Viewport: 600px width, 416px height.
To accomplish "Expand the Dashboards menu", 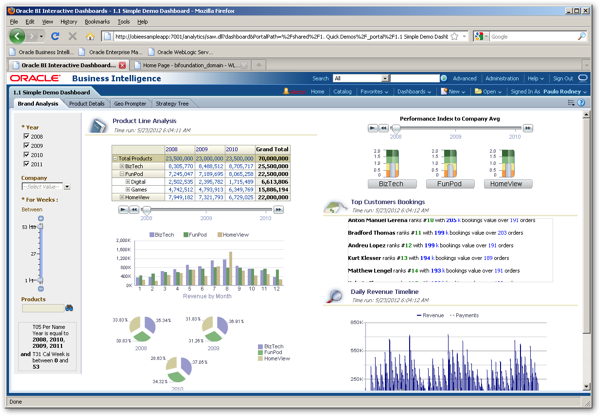I will [414, 91].
